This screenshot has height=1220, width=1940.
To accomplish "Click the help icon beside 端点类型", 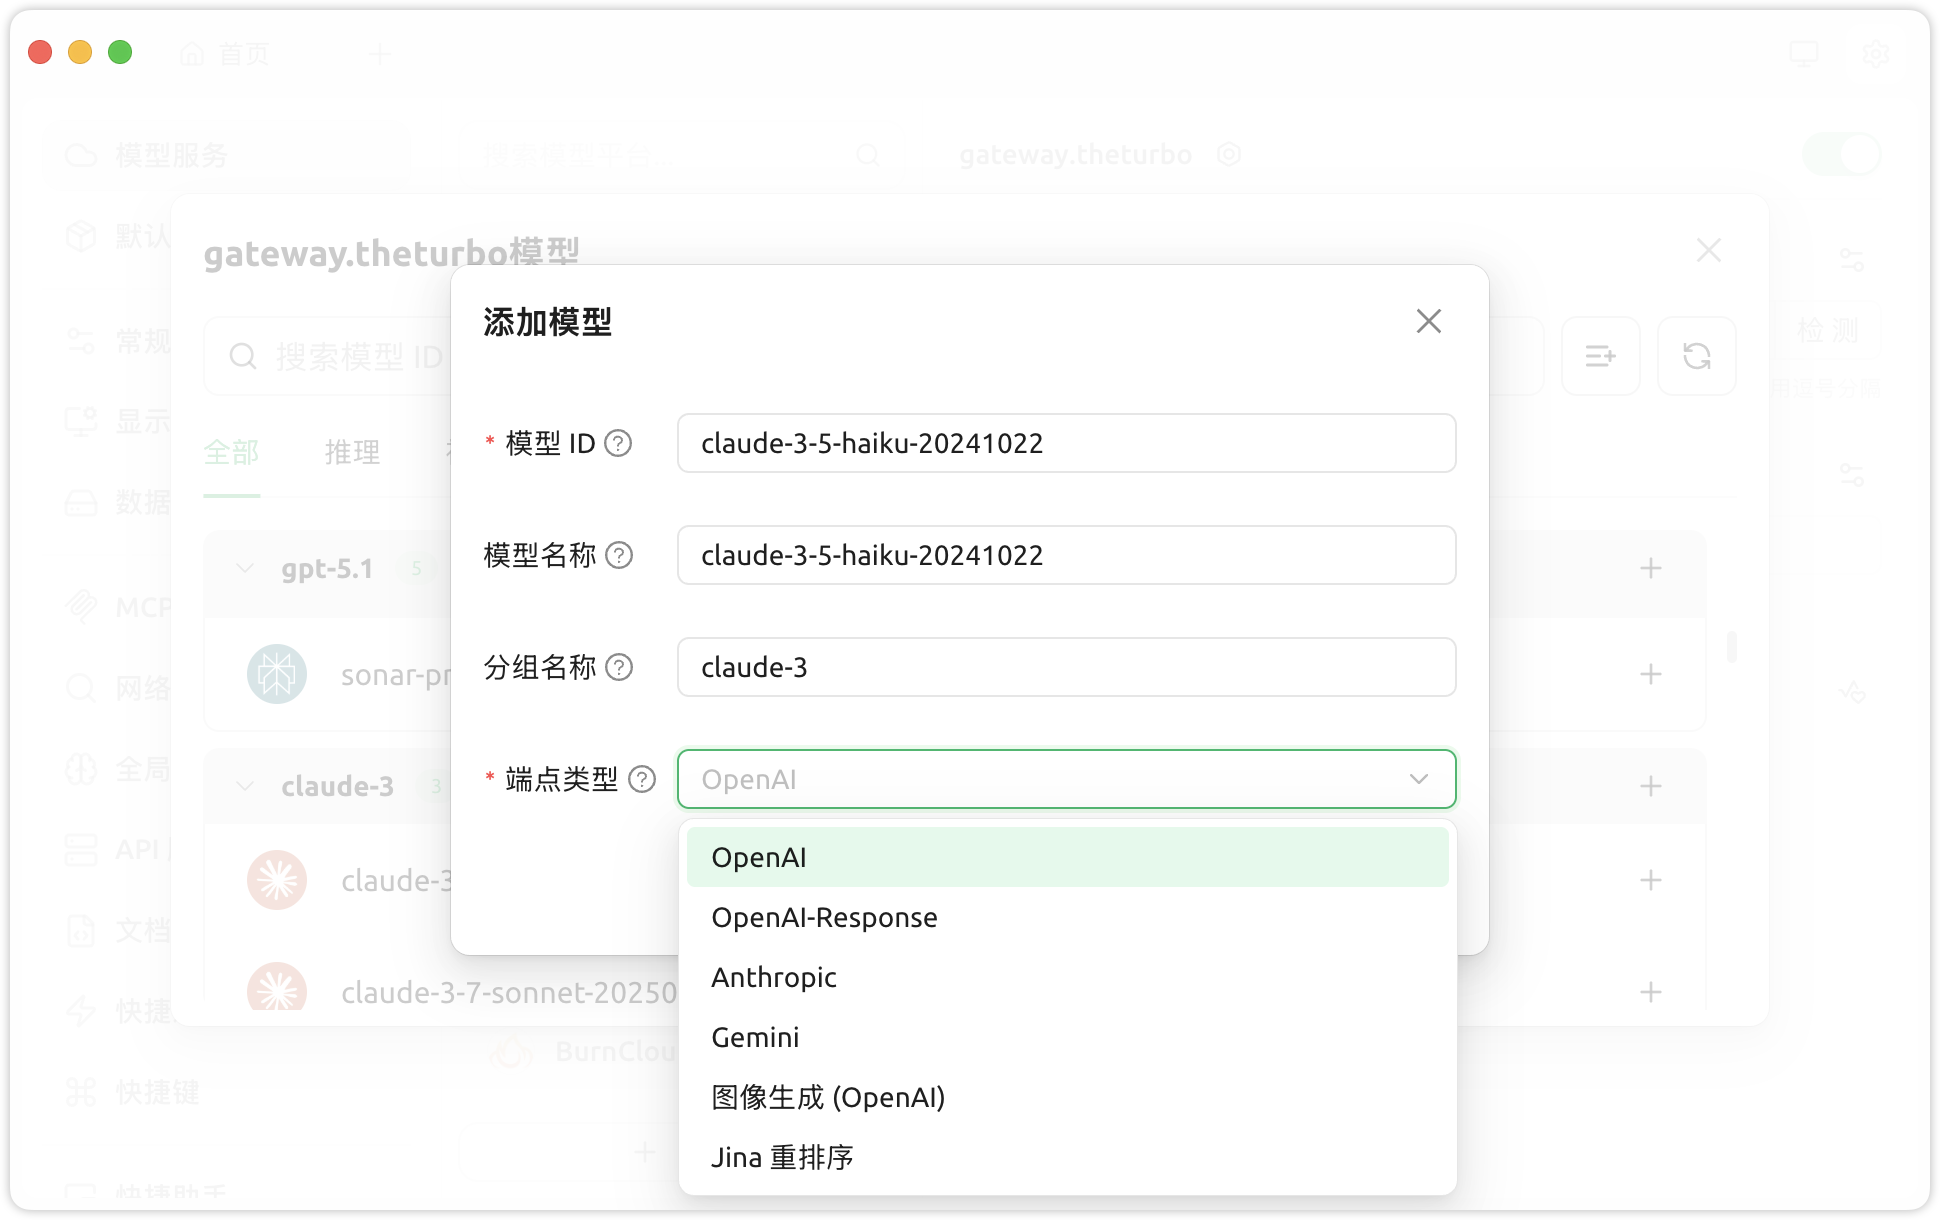I will coord(642,779).
